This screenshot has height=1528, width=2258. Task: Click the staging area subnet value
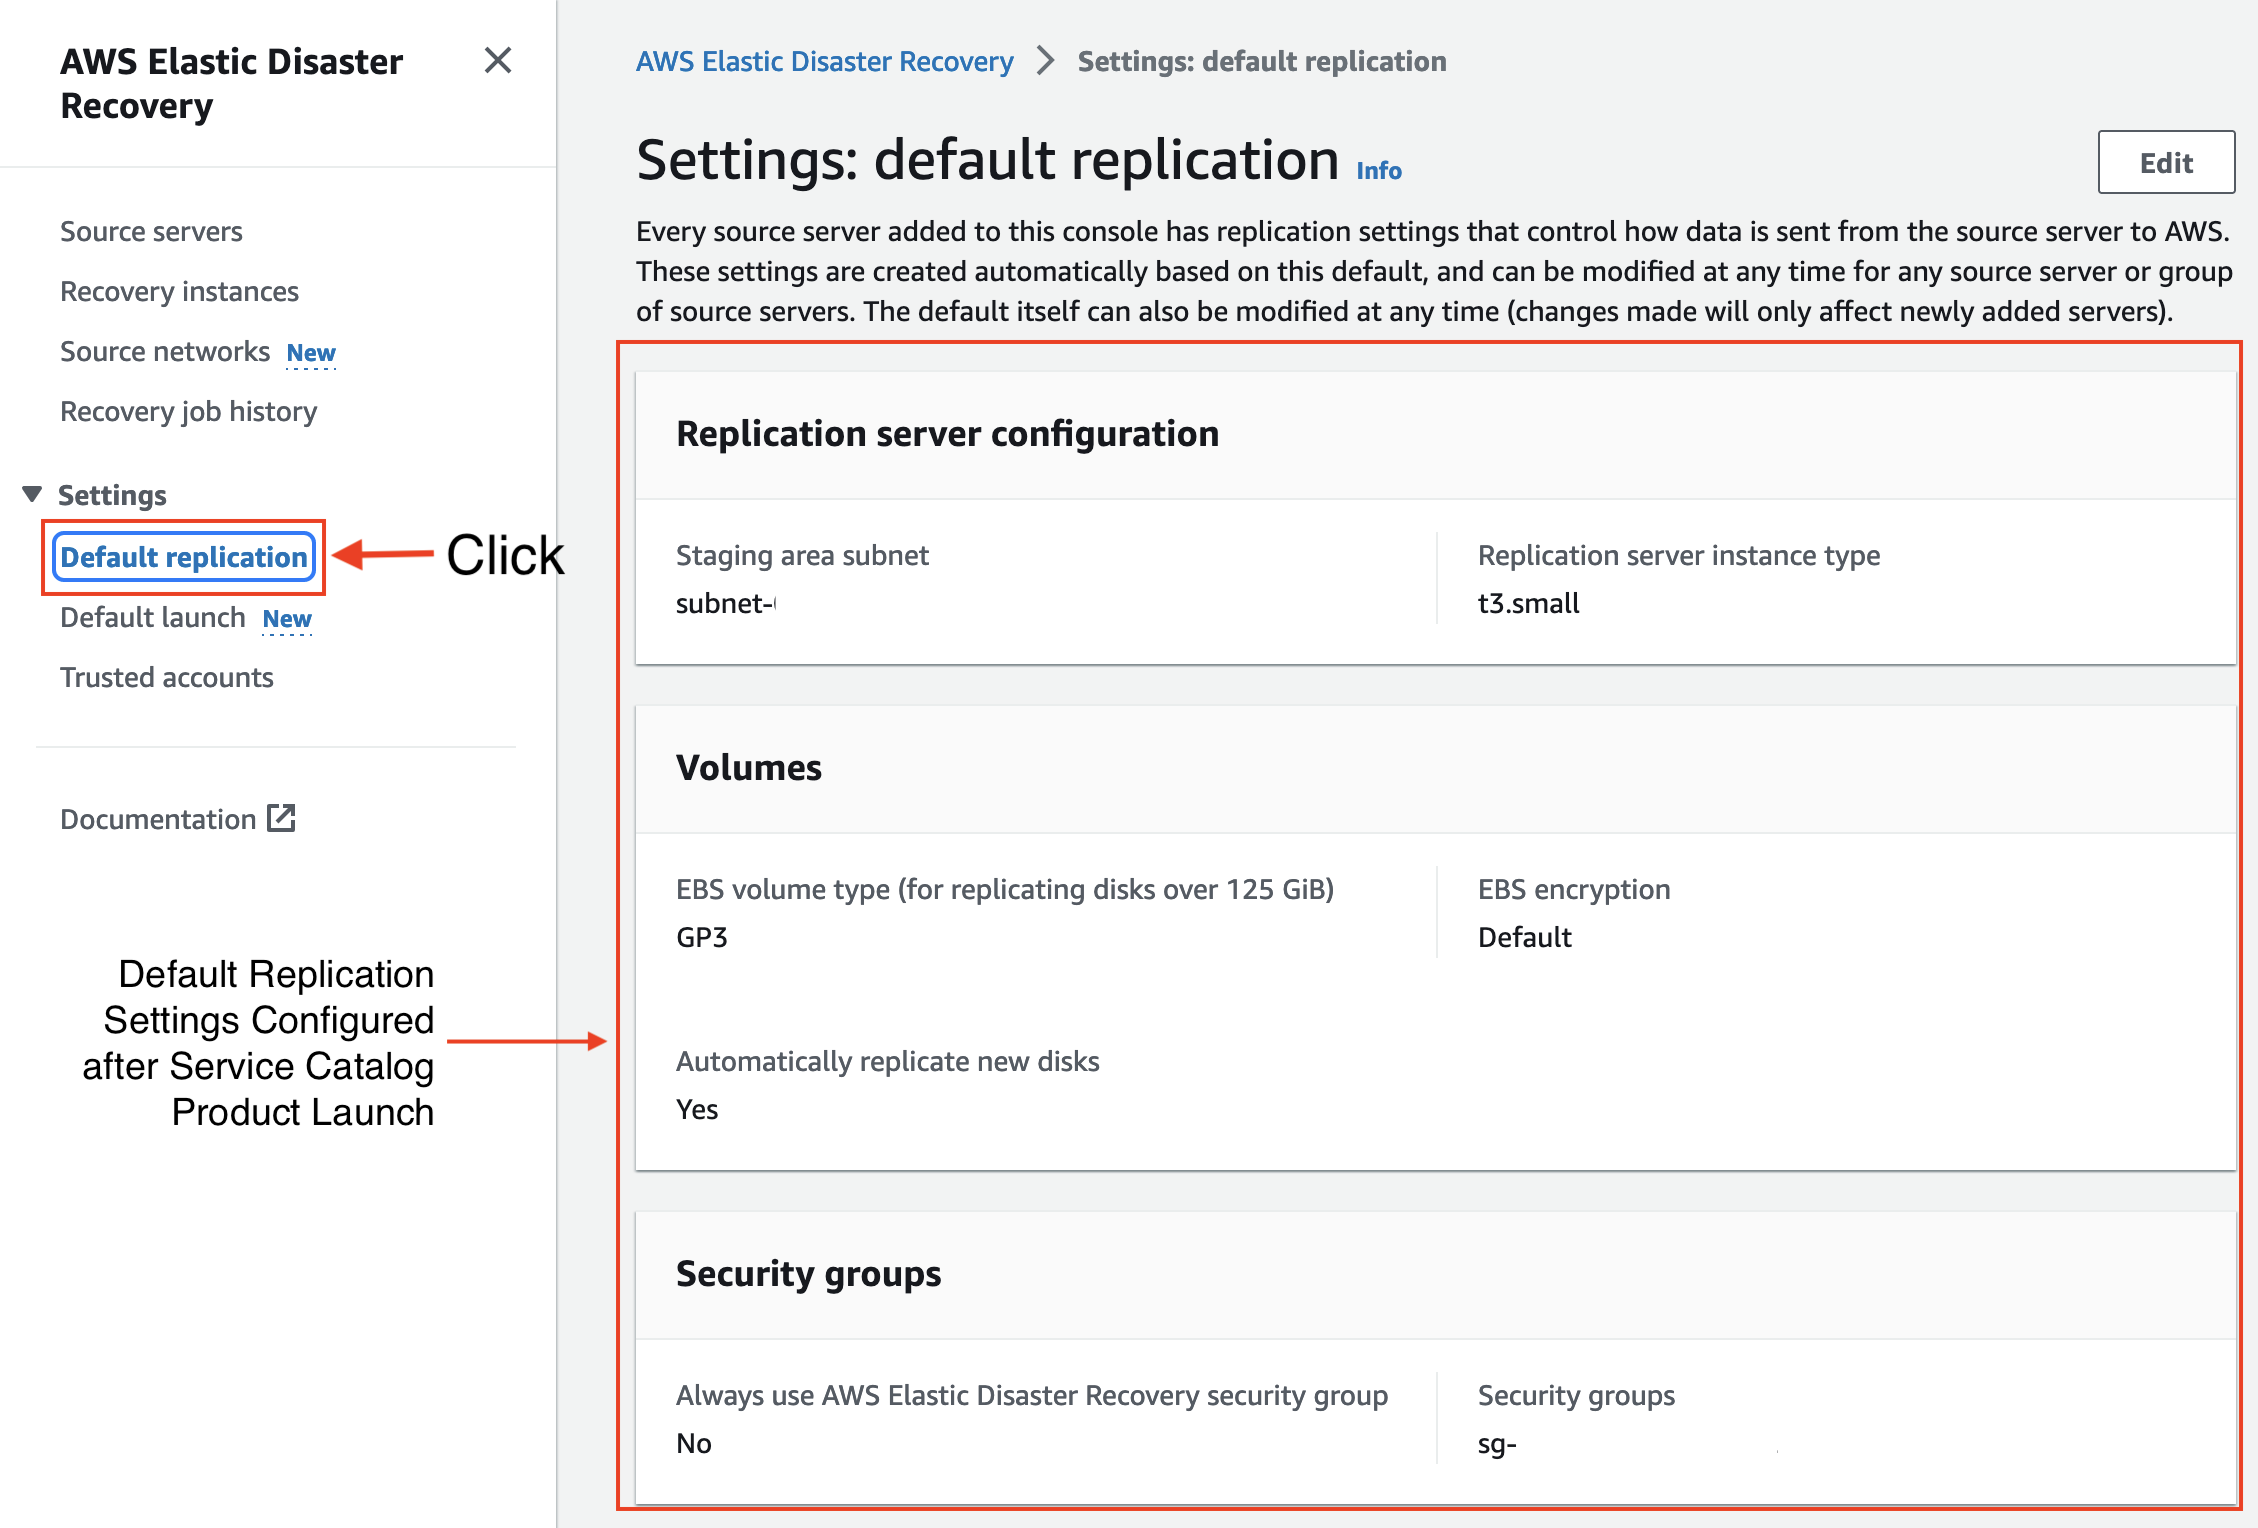pyautogui.click(x=724, y=602)
